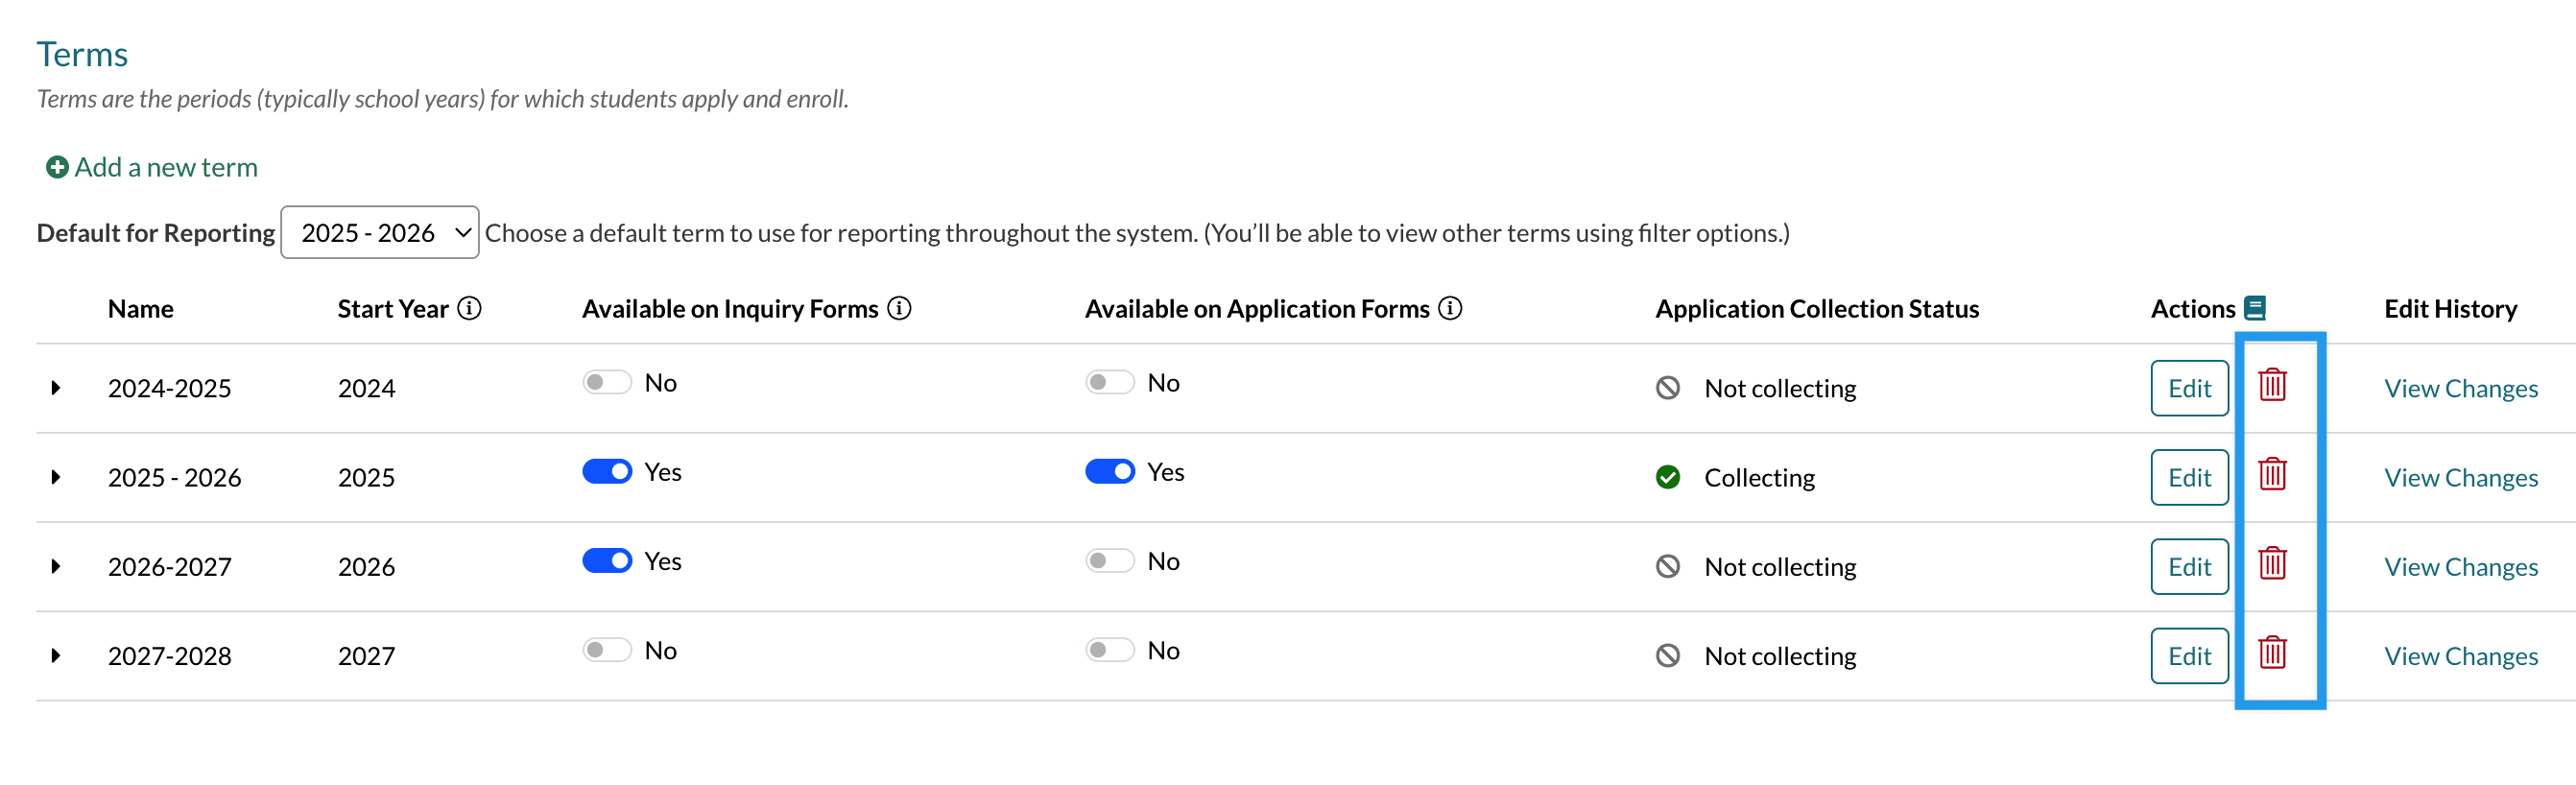The image size is (2576, 785).
Task: Click info icon beside Available on Inquiry Forms
Action: click(899, 308)
